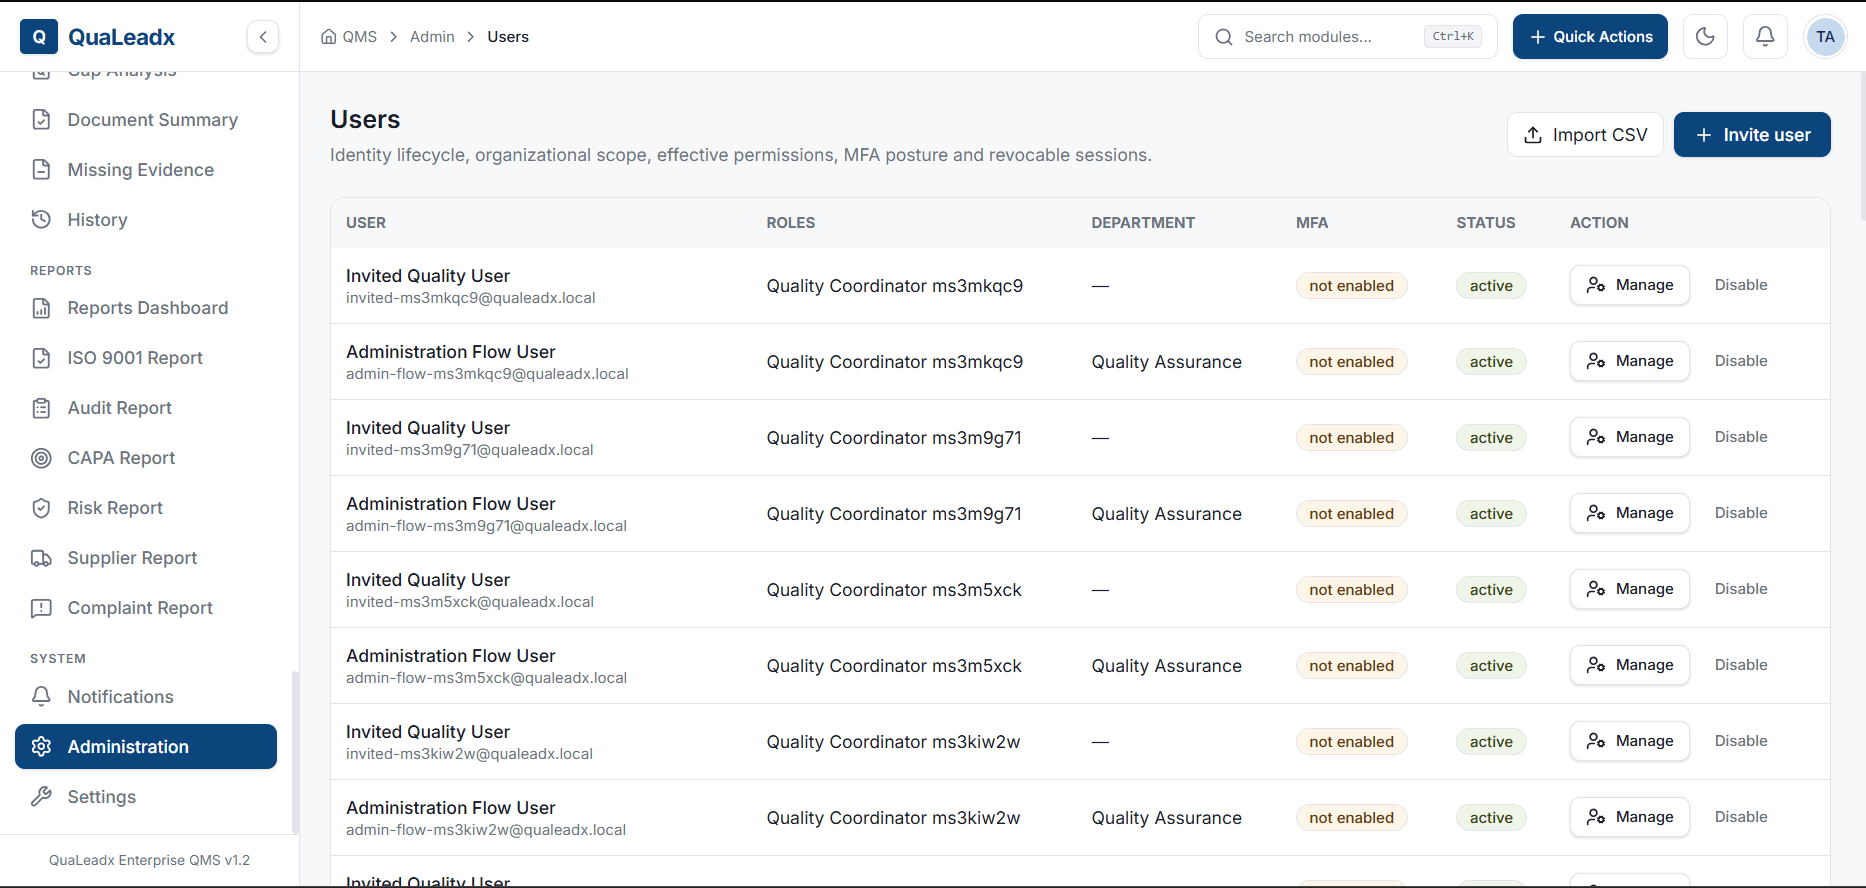Open notifications with the bell icon
The height and width of the screenshot is (888, 1866).
tap(1765, 37)
